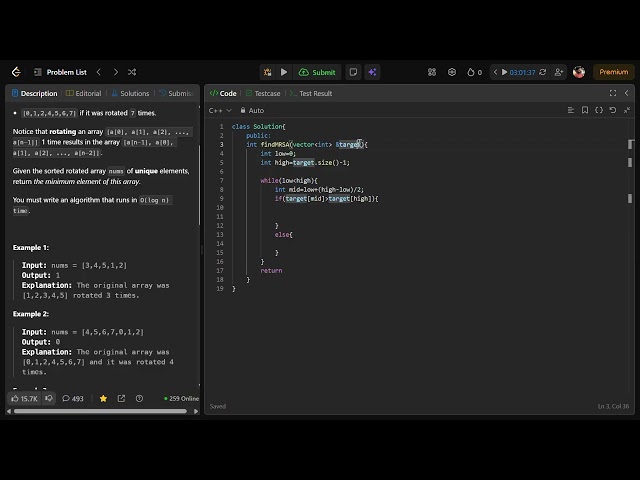Submit the solution
This screenshot has height=480, width=640.
click(x=317, y=72)
